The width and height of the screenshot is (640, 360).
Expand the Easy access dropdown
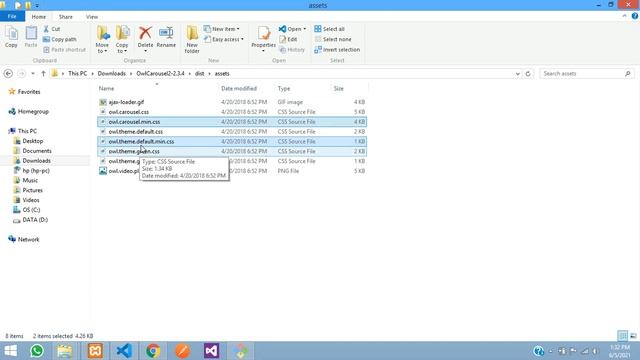242,39
